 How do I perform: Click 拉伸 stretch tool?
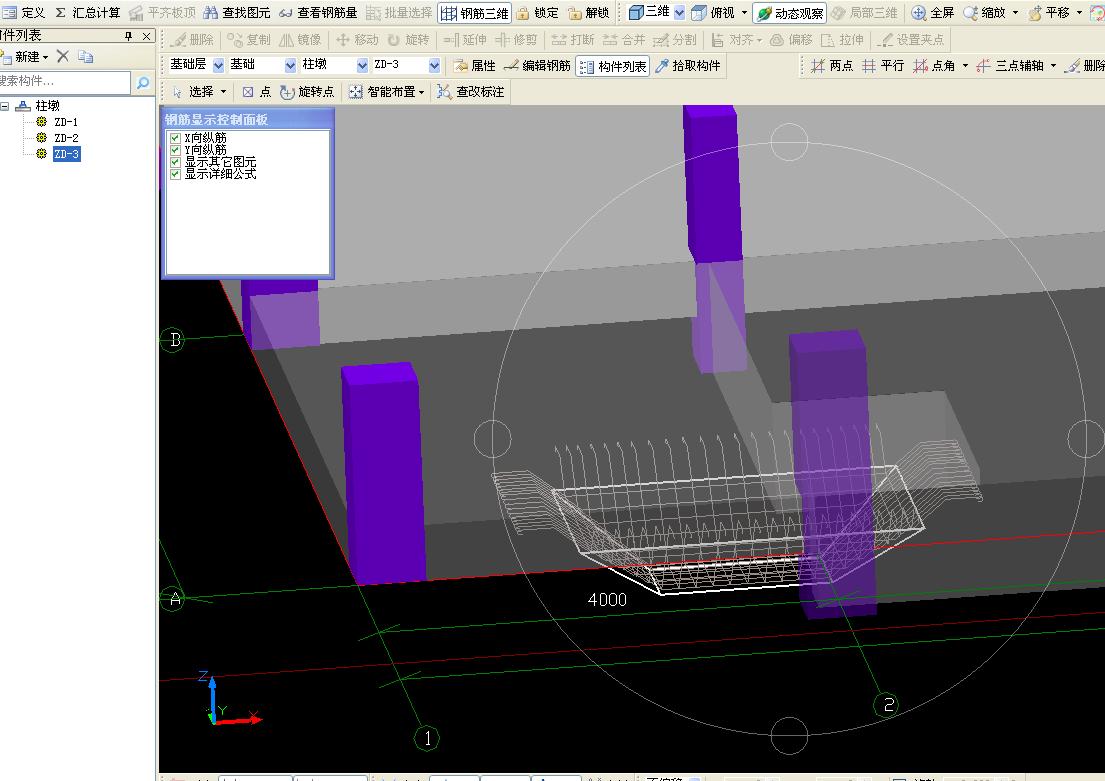tap(842, 39)
